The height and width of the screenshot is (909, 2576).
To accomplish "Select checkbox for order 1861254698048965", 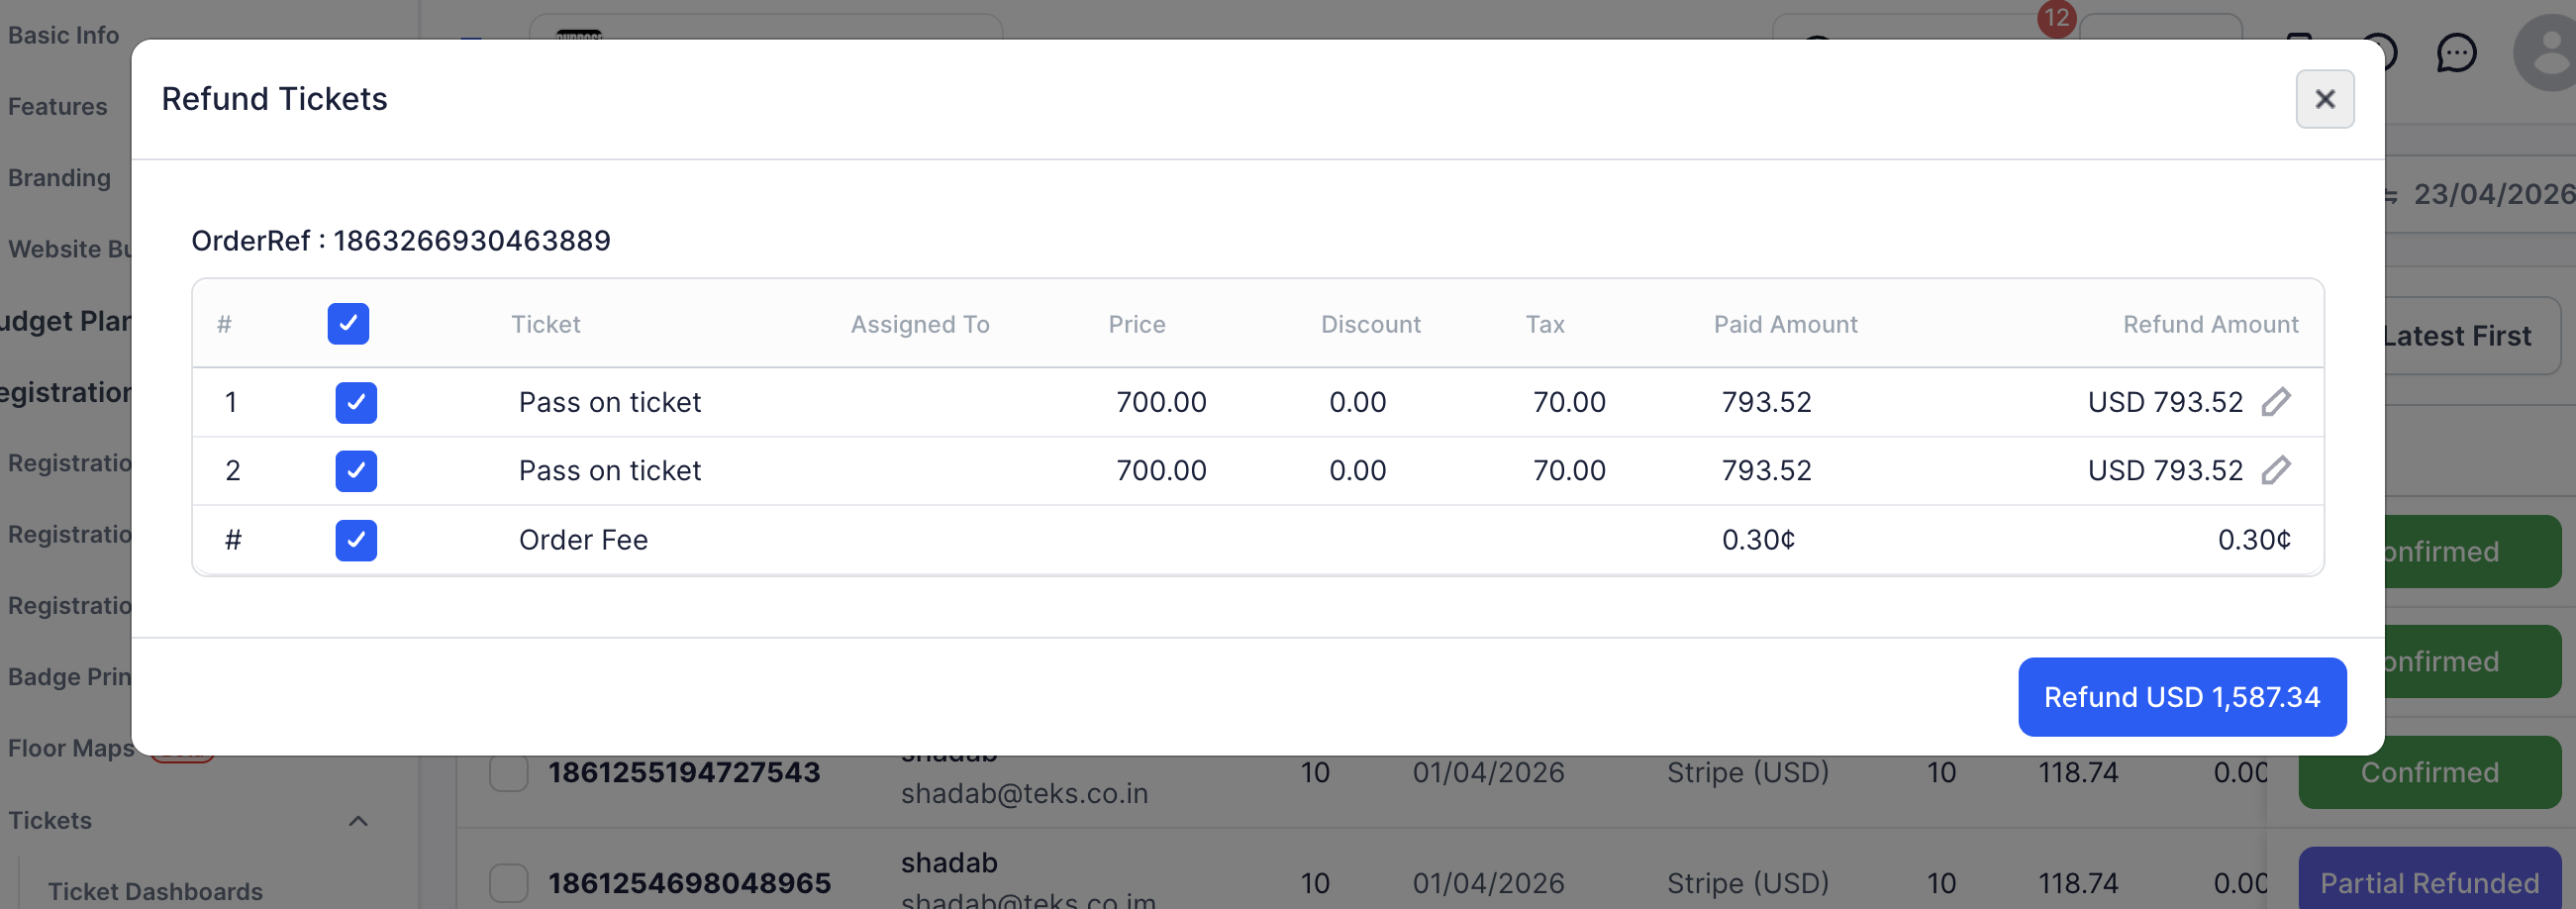I will (x=508, y=883).
